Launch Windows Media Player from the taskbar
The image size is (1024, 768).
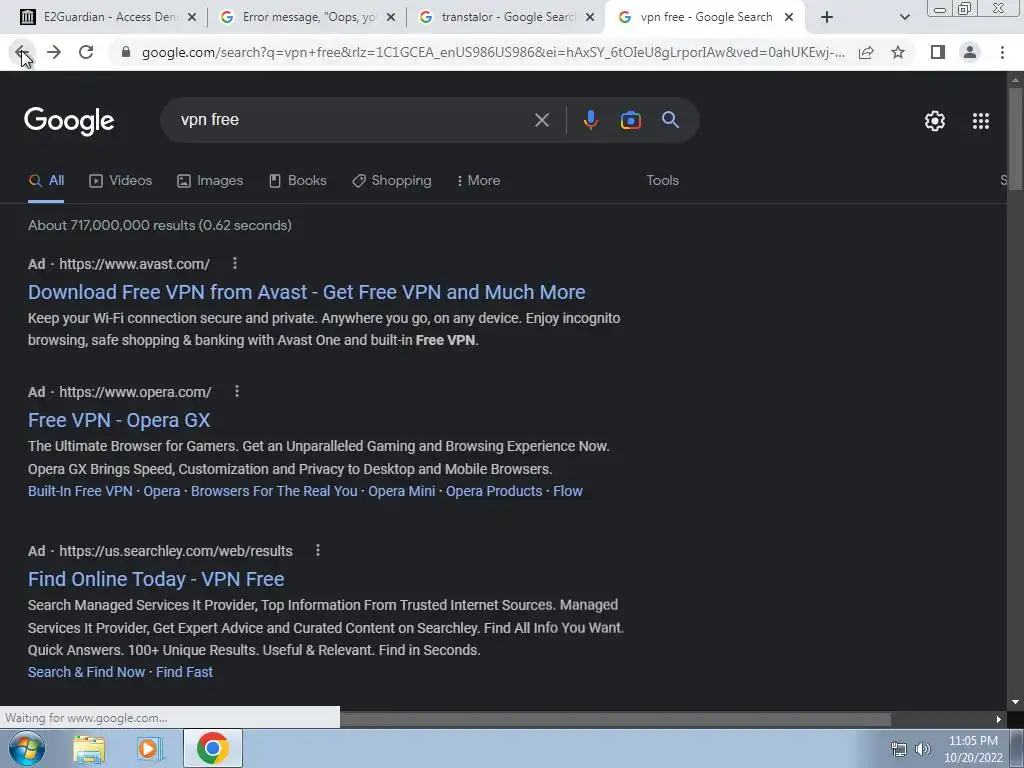coord(149,748)
